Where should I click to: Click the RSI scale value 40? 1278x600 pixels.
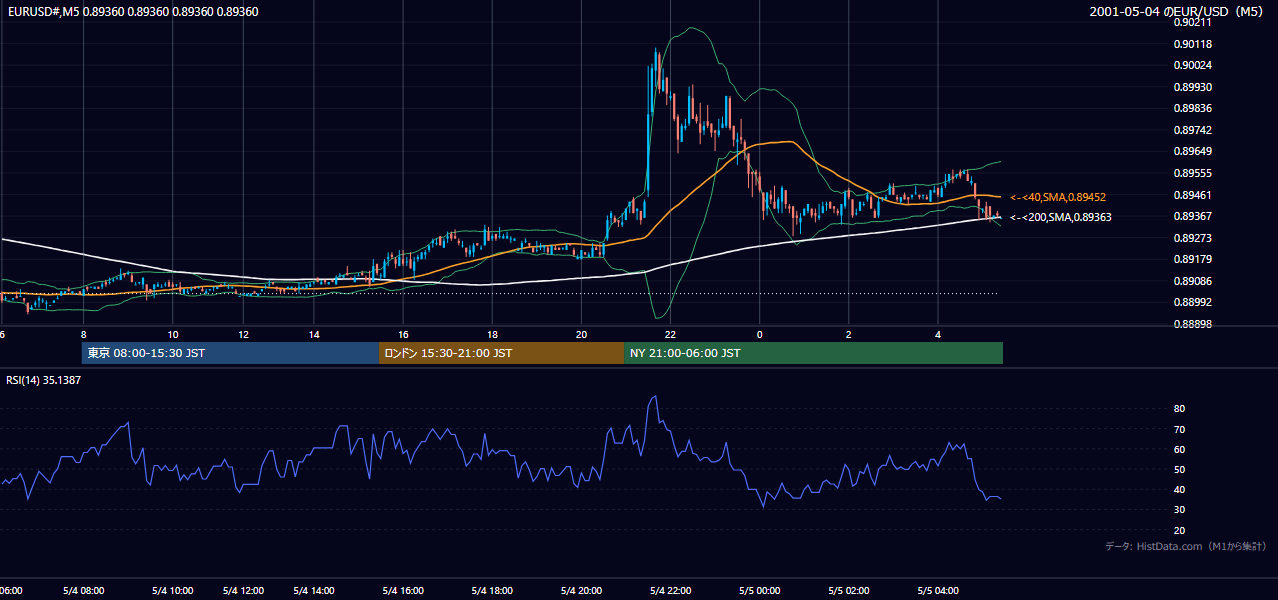pyautogui.click(x=1179, y=489)
